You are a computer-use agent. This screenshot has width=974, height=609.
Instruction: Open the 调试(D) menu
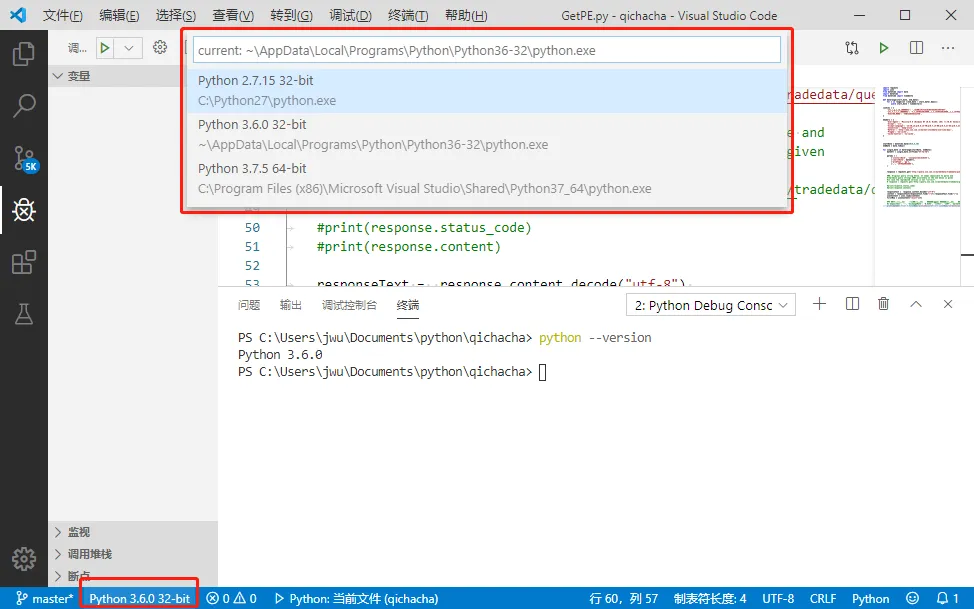(350, 16)
